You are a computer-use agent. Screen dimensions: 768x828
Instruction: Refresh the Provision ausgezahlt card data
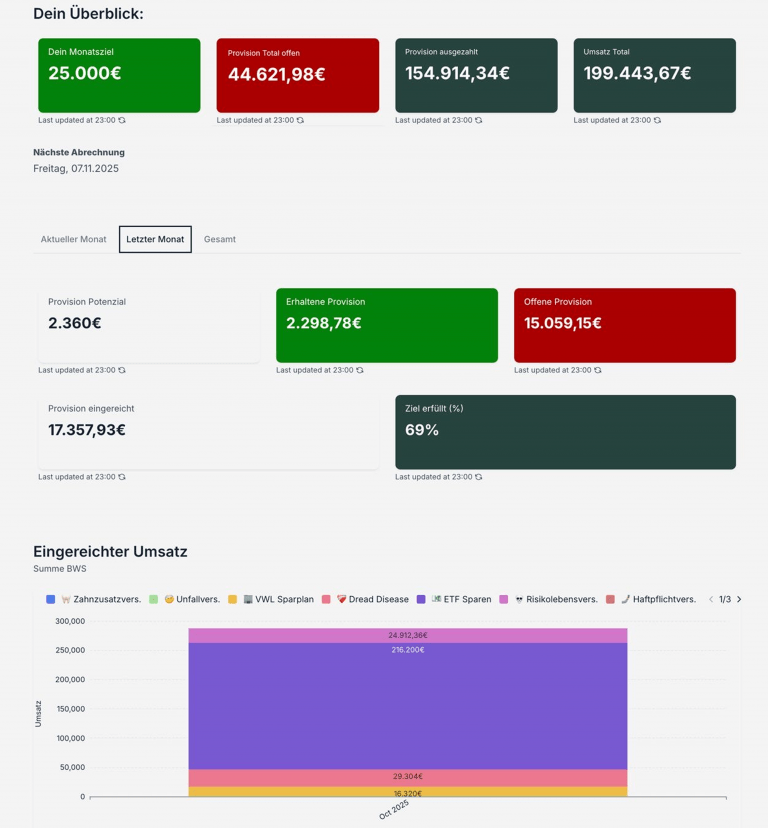point(478,120)
